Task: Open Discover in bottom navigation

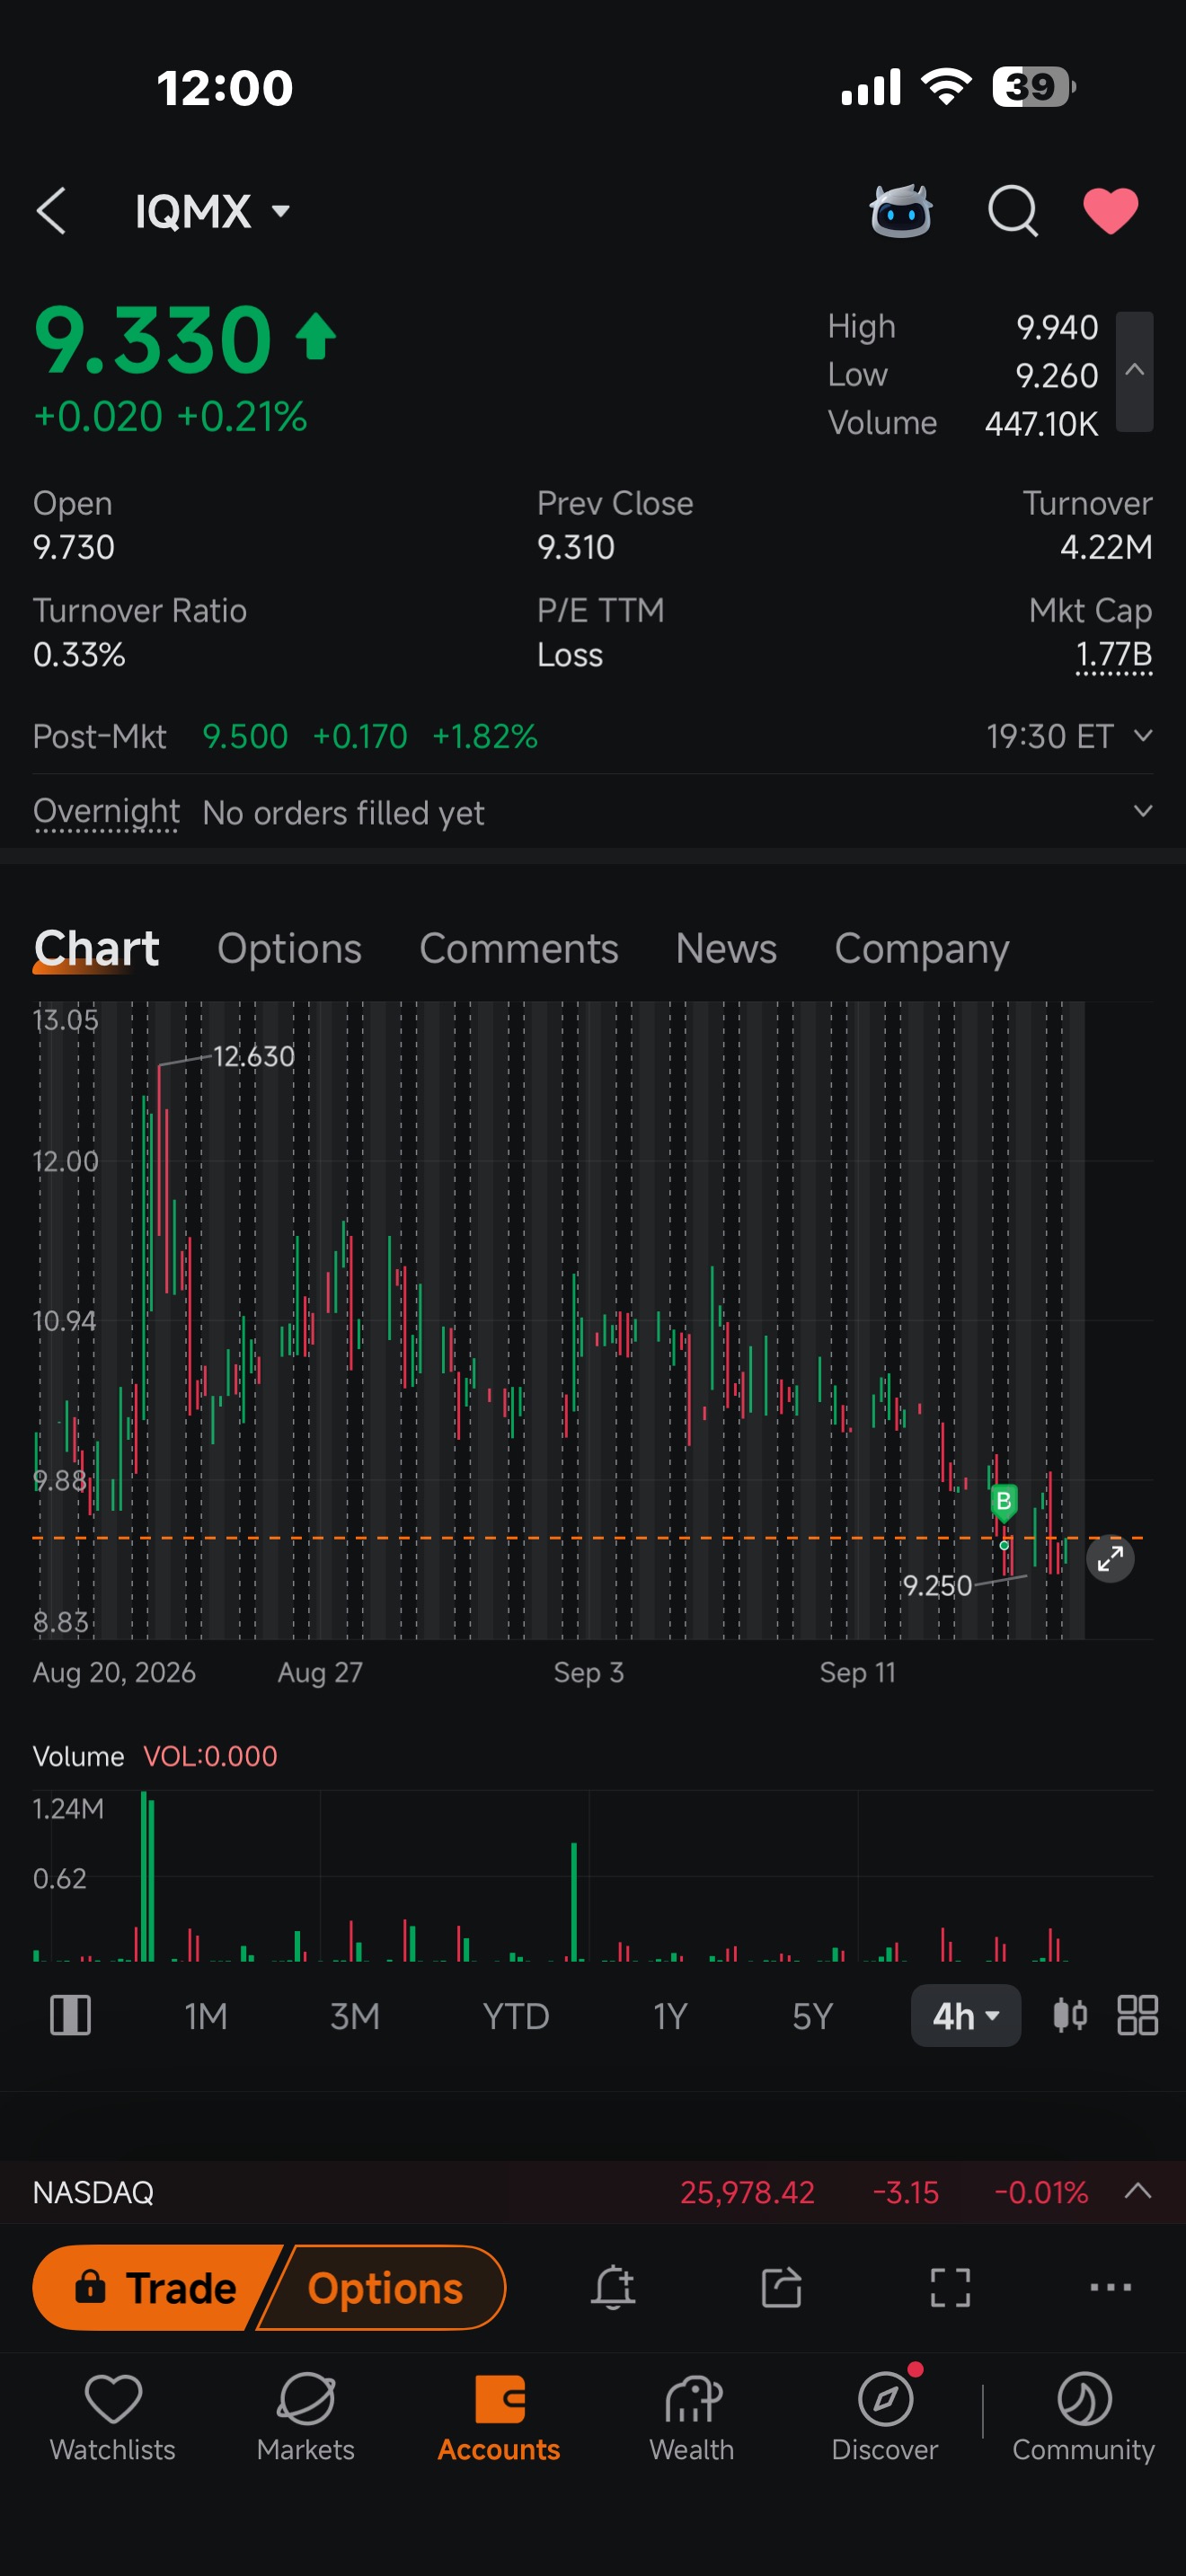Action: click(x=885, y=2418)
